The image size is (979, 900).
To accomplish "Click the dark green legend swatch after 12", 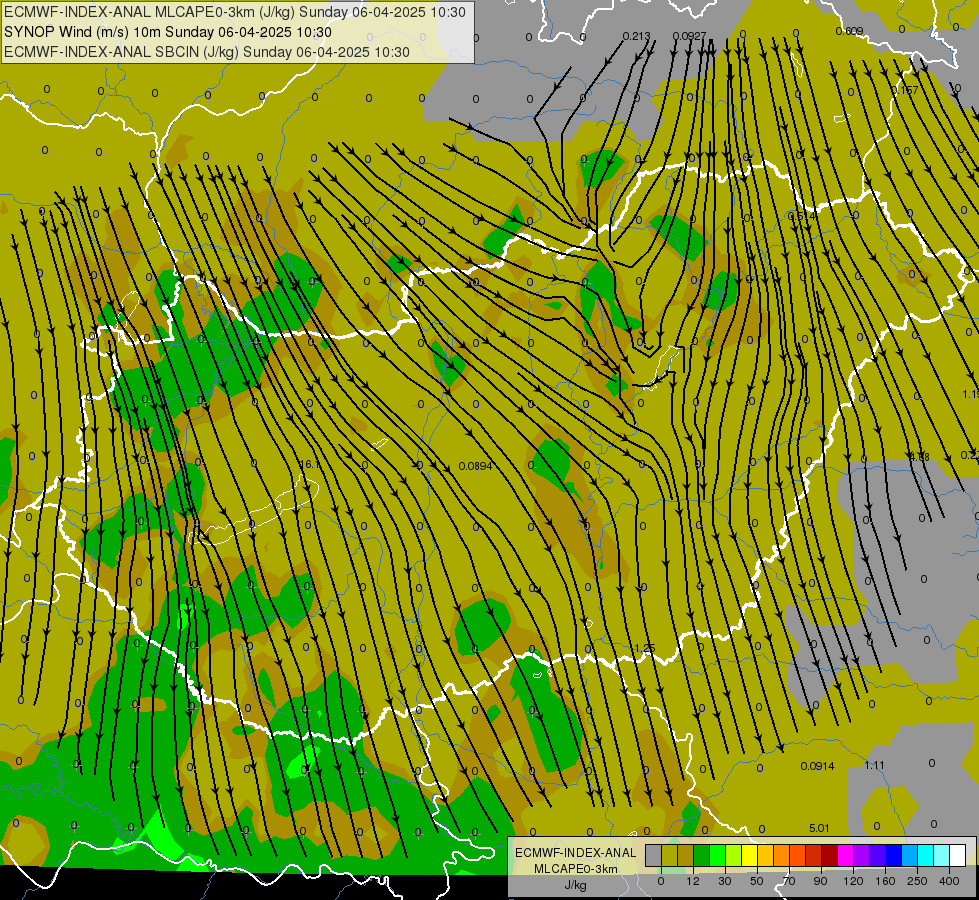I will [x=702, y=855].
